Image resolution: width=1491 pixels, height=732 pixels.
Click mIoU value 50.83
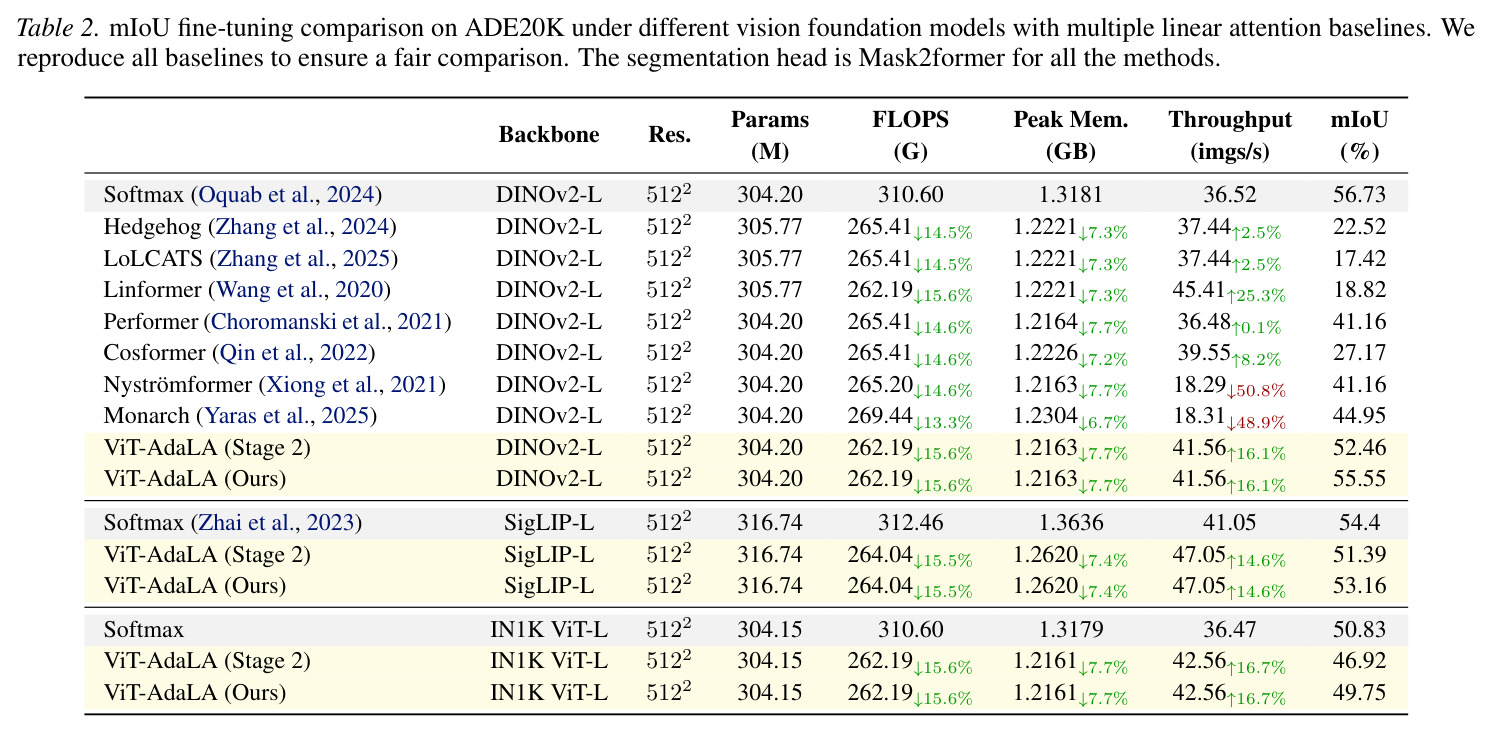click(x=1359, y=630)
